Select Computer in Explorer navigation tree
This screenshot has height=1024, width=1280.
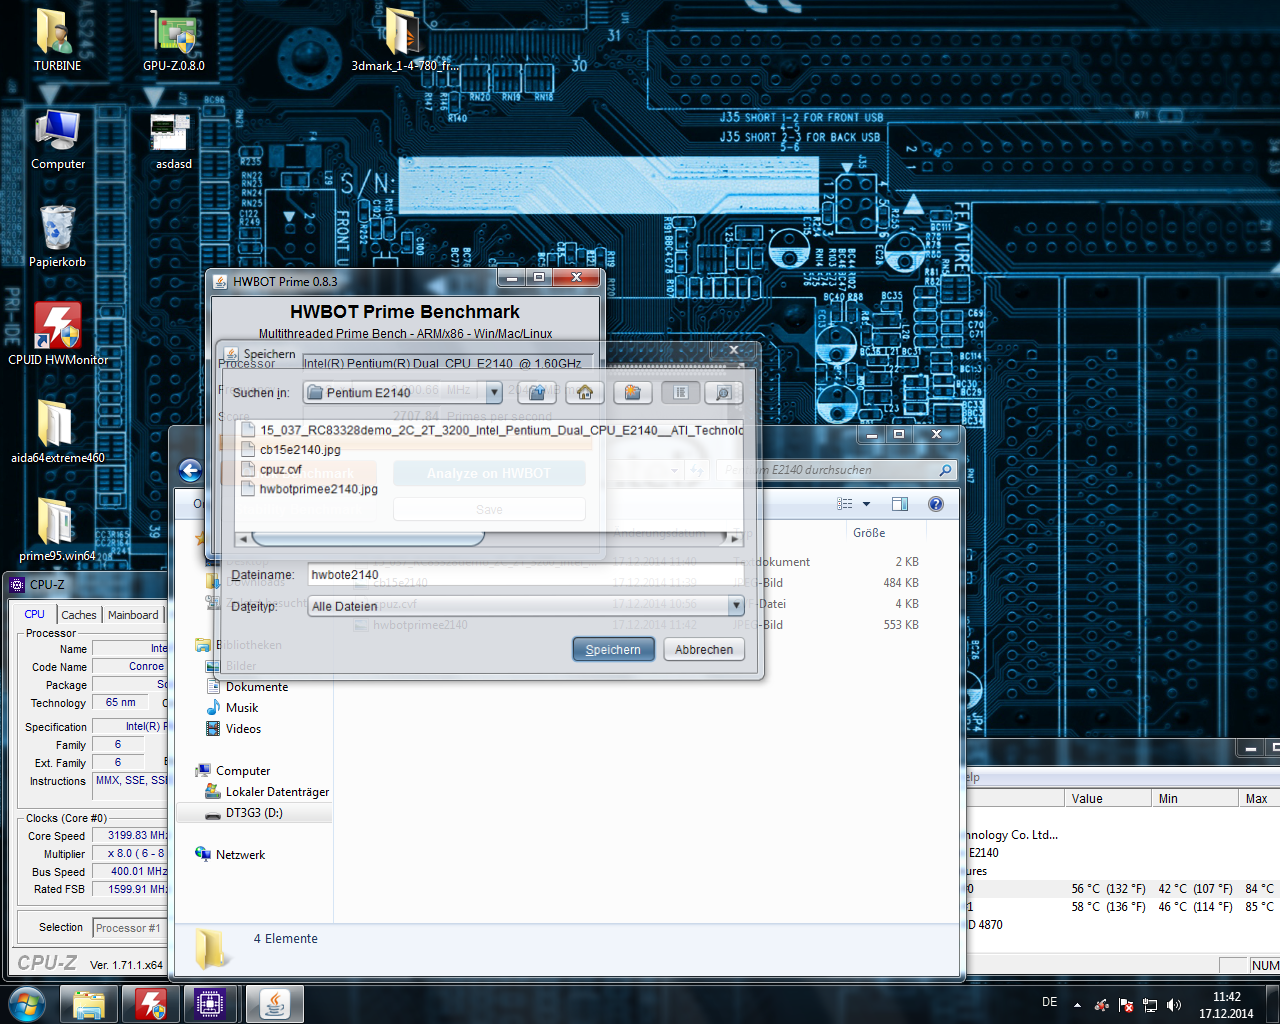click(243, 771)
